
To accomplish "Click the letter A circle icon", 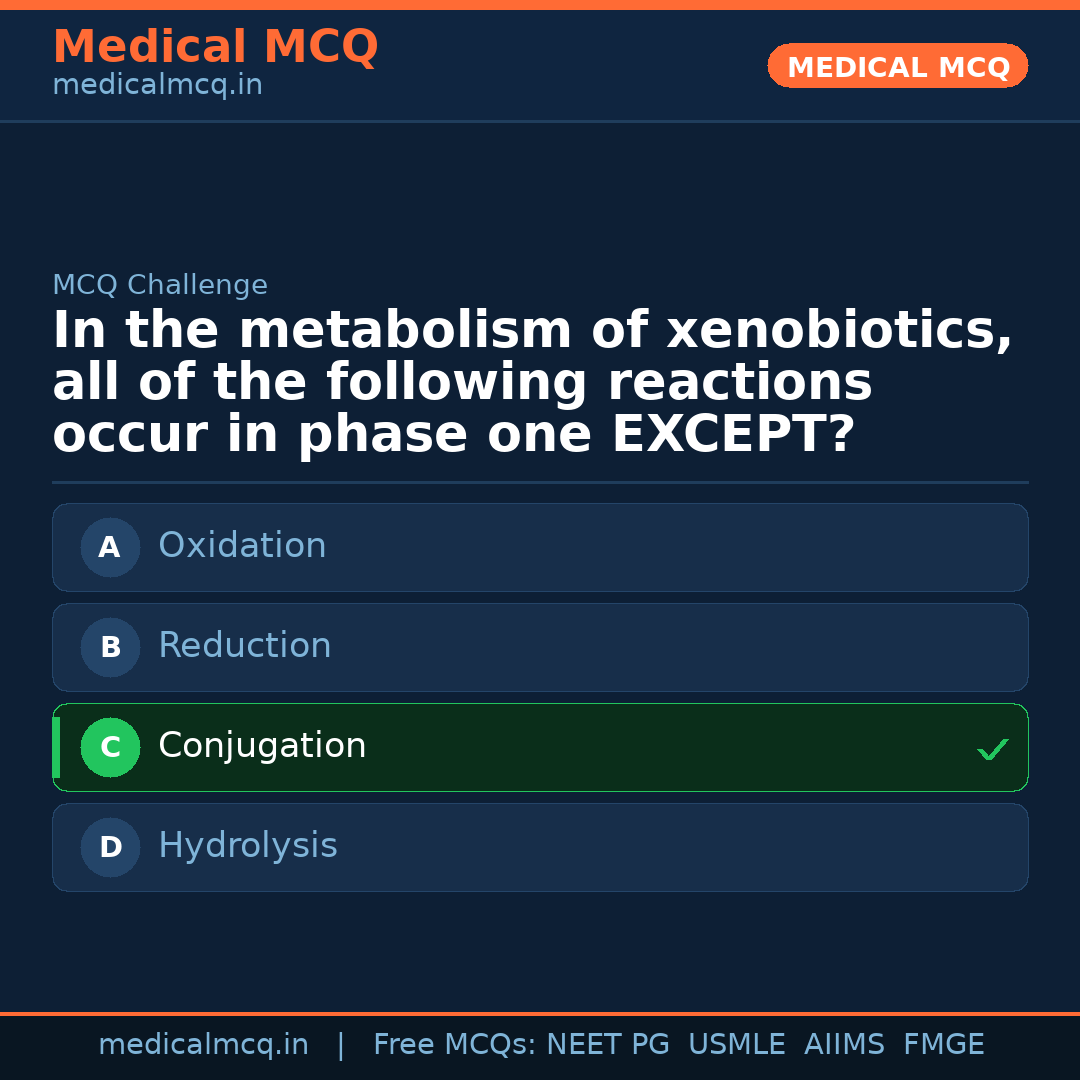I will (110, 547).
